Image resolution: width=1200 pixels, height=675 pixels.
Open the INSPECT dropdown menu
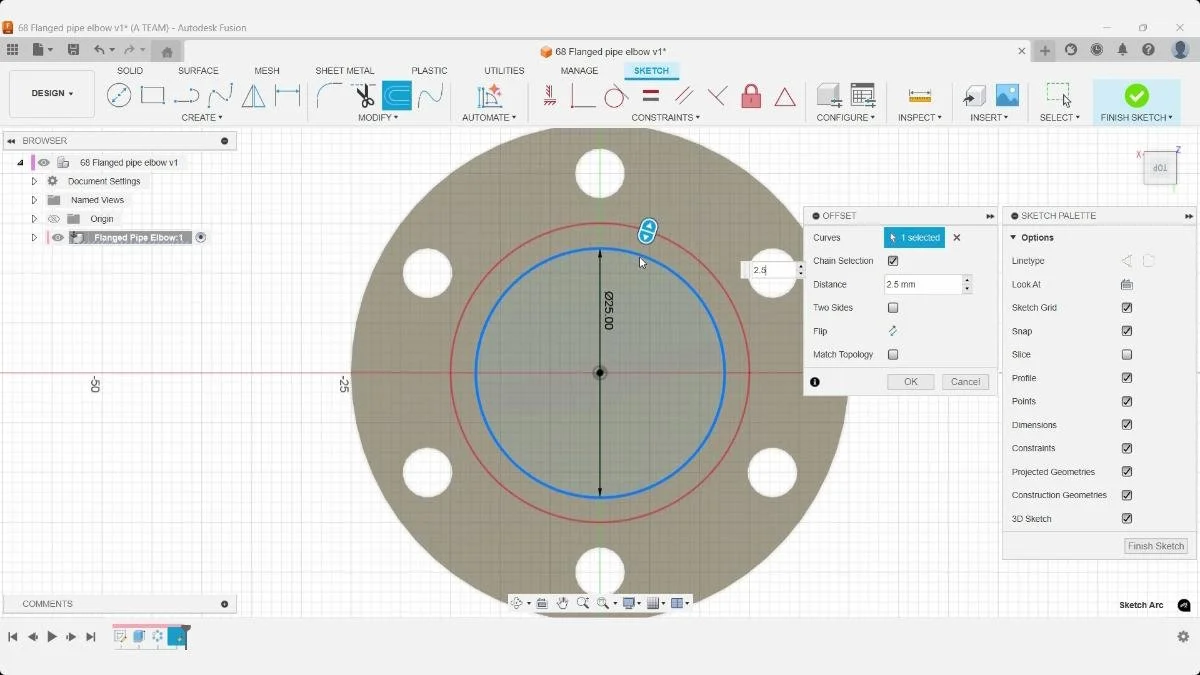click(x=920, y=118)
